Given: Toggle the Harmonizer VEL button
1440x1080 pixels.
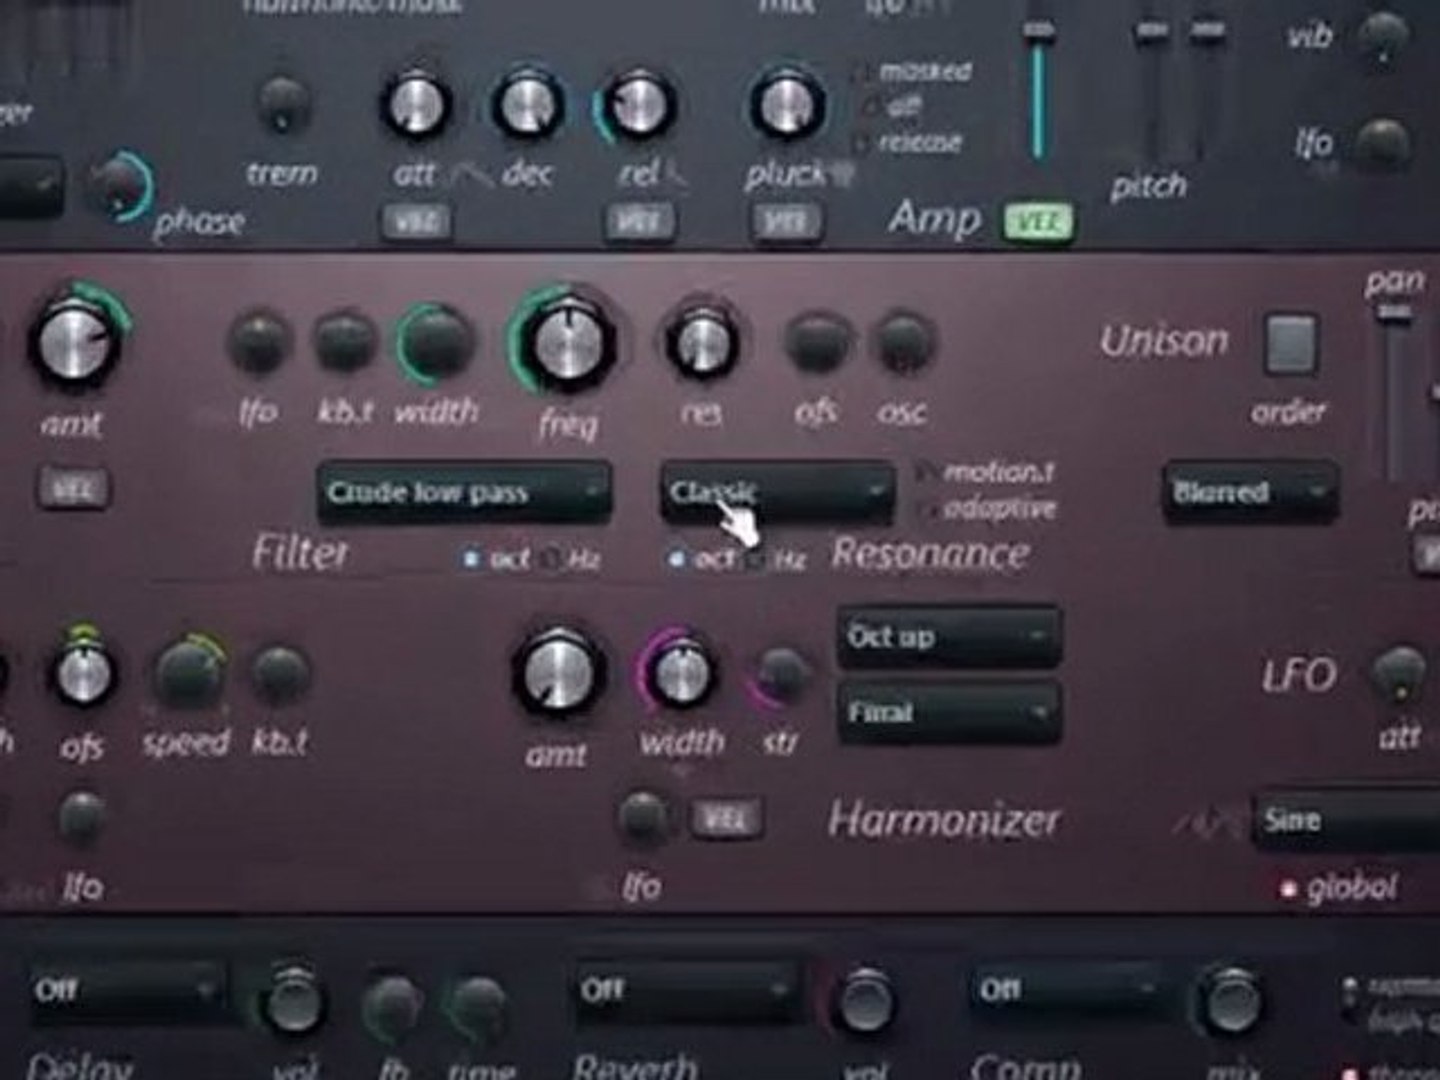Looking at the screenshot, I should 727,819.
